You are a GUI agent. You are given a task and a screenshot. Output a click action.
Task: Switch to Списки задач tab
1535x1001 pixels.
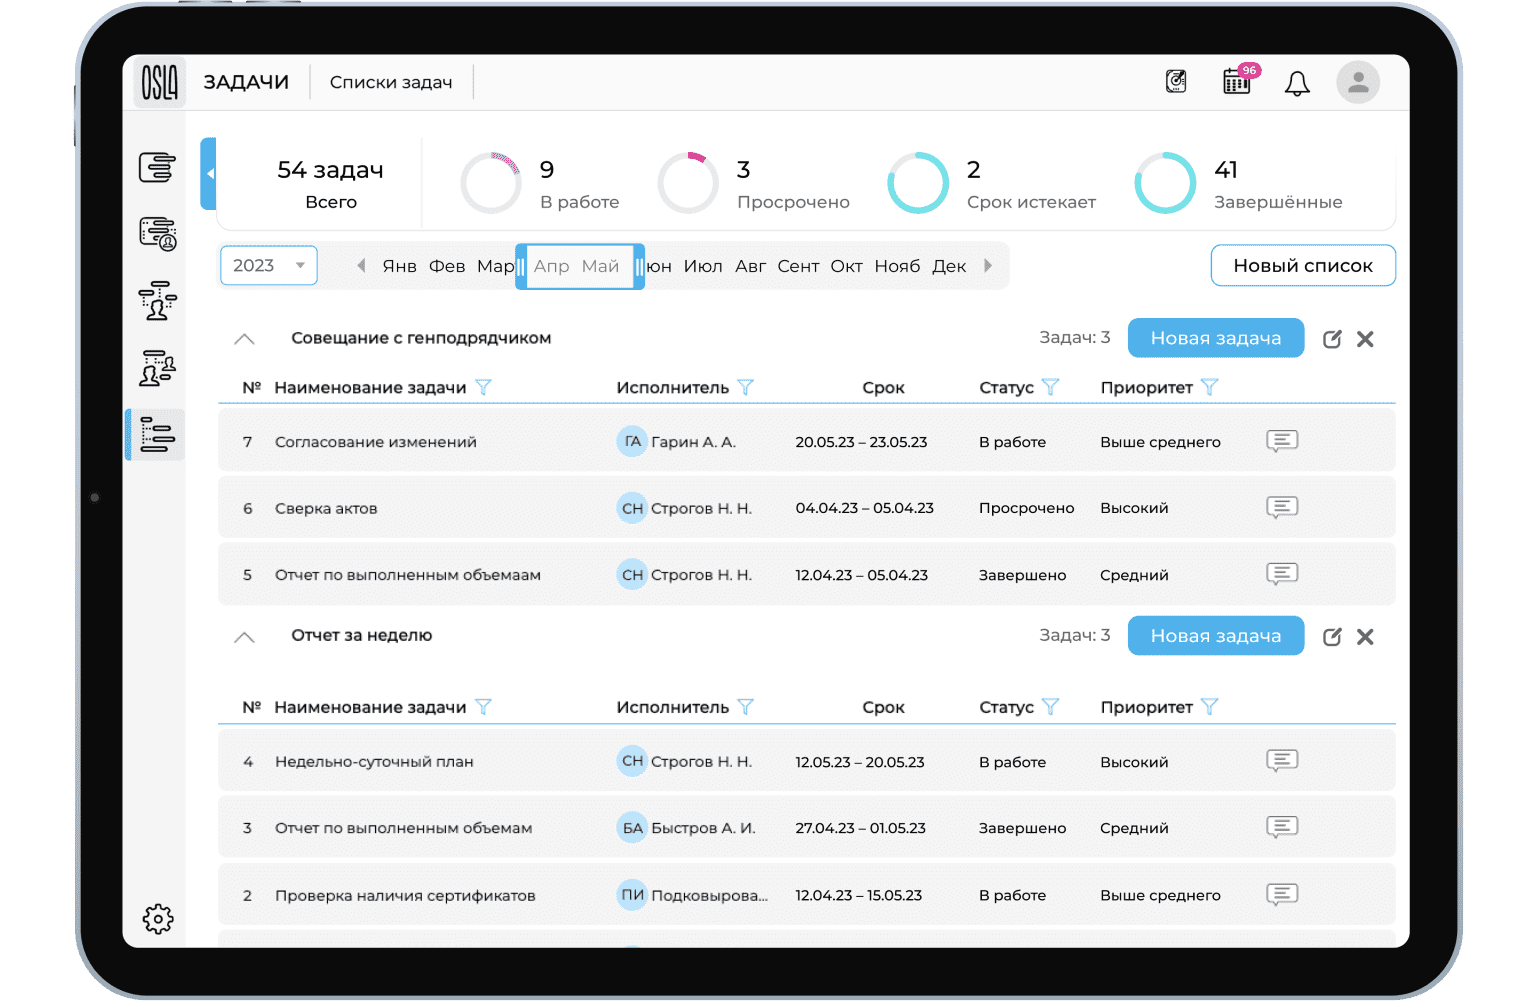coord(391,83)
